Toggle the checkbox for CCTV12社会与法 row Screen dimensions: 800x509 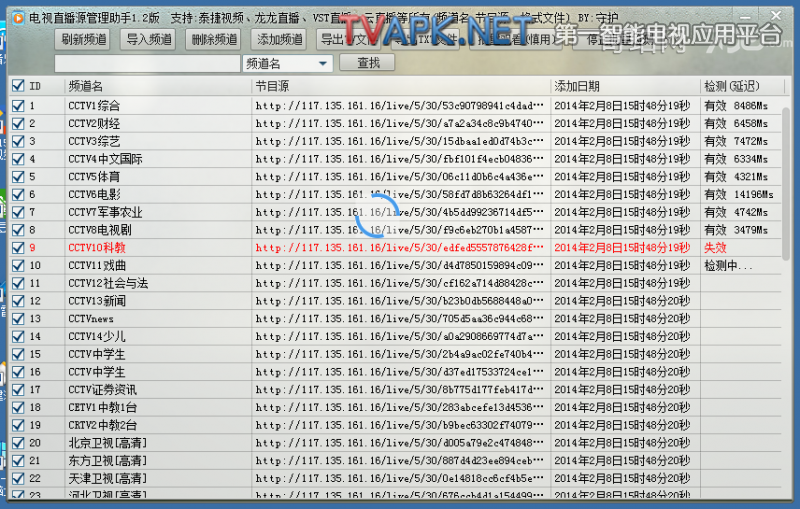tap(18, 283)
